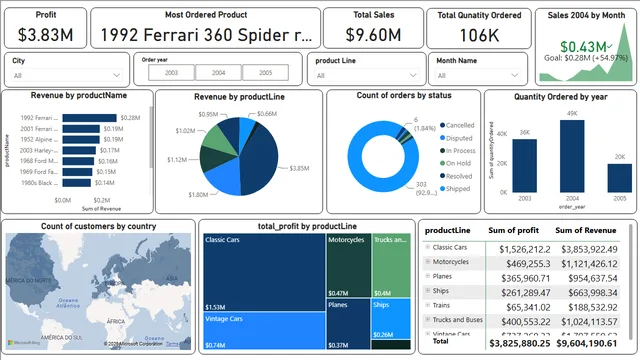This screenshot has height=360, width=640.
Task: Click the Resolved legend color dot
Action: [x=442, y=176]
